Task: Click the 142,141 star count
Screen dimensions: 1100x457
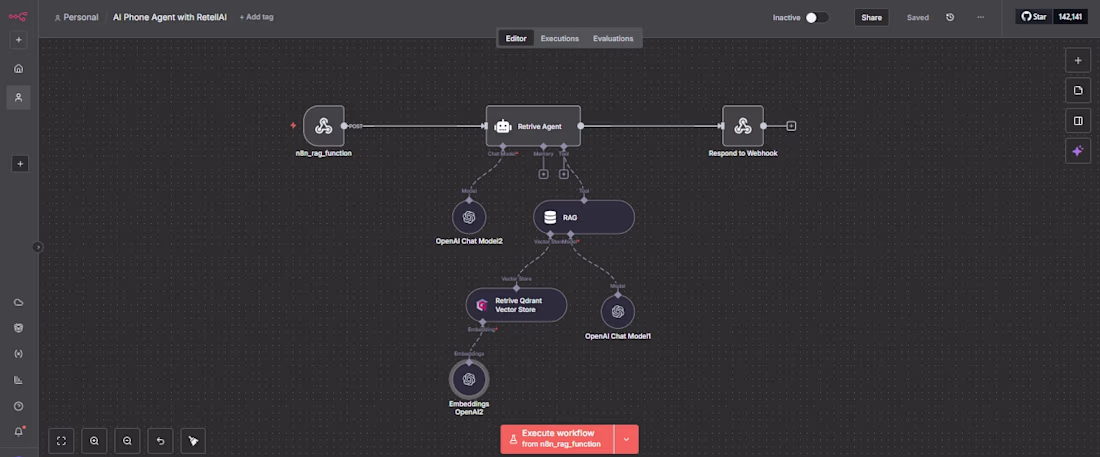Action: click(1070, 16)
